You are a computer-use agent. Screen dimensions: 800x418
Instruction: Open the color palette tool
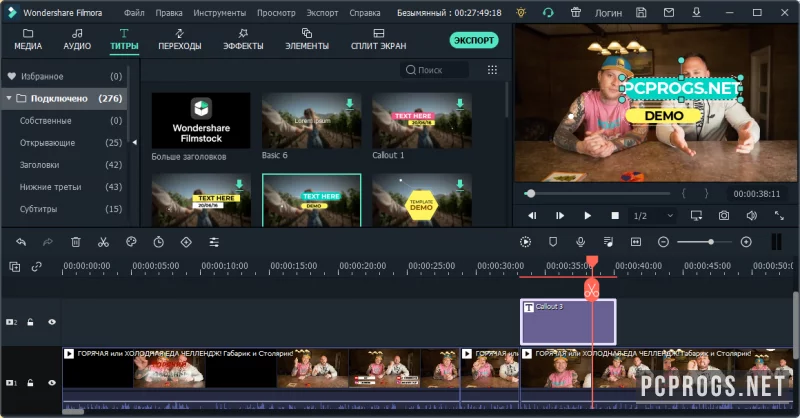(x=131, y=242)
